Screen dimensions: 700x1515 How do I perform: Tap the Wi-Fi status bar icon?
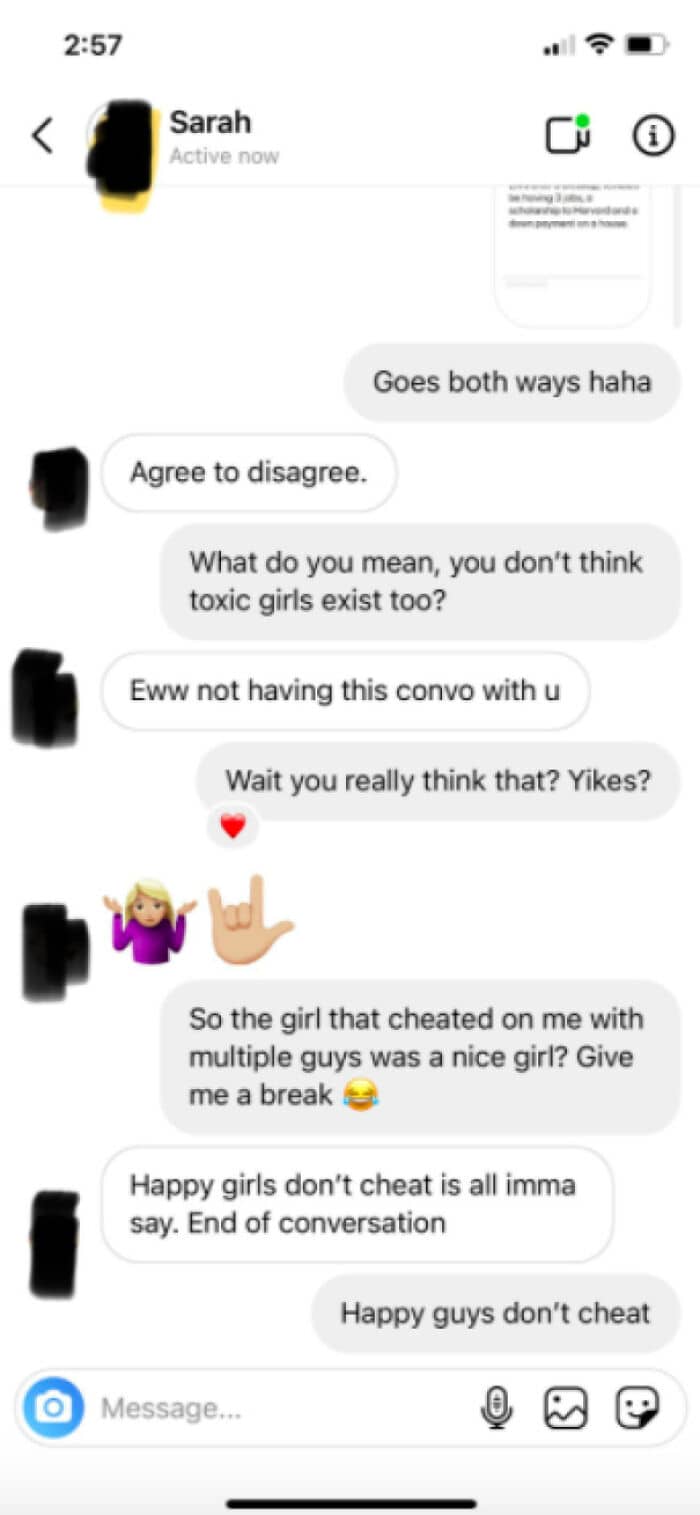[x=600, y=44]
